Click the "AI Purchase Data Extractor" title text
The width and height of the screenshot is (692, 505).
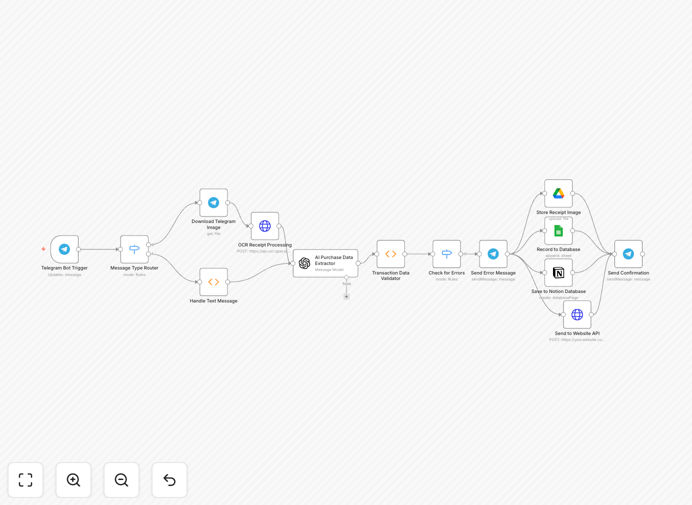pyautogui.click(x=334, y=260)
